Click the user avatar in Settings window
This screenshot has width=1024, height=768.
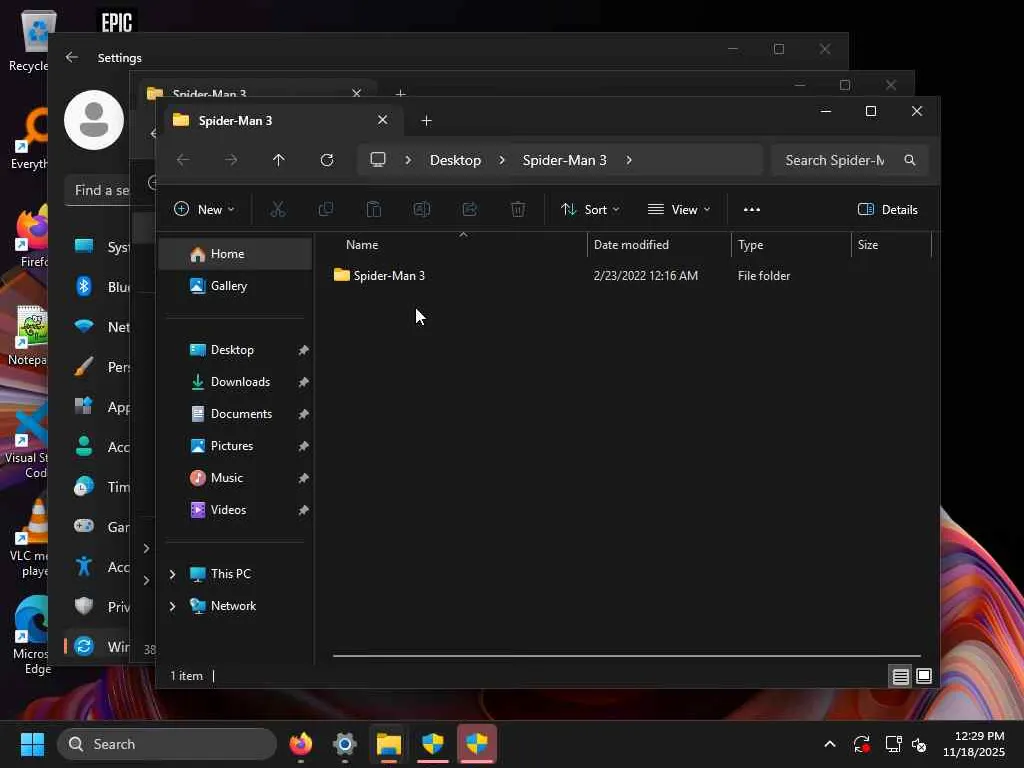[94, 120]
